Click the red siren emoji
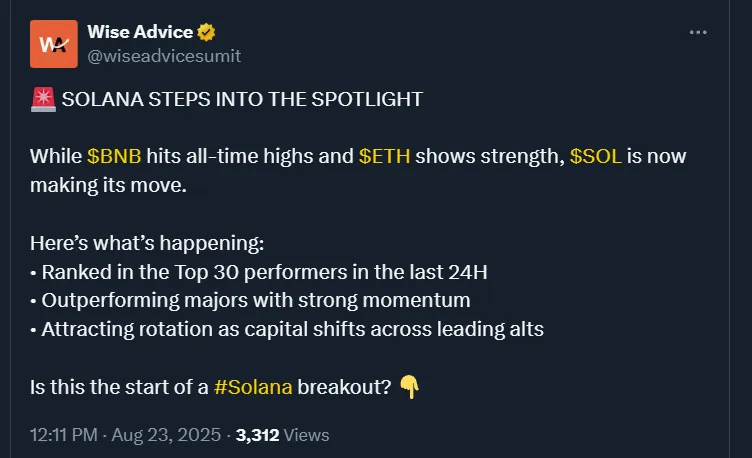The width and height of the screenshot is (752, 458). point(42,100)
